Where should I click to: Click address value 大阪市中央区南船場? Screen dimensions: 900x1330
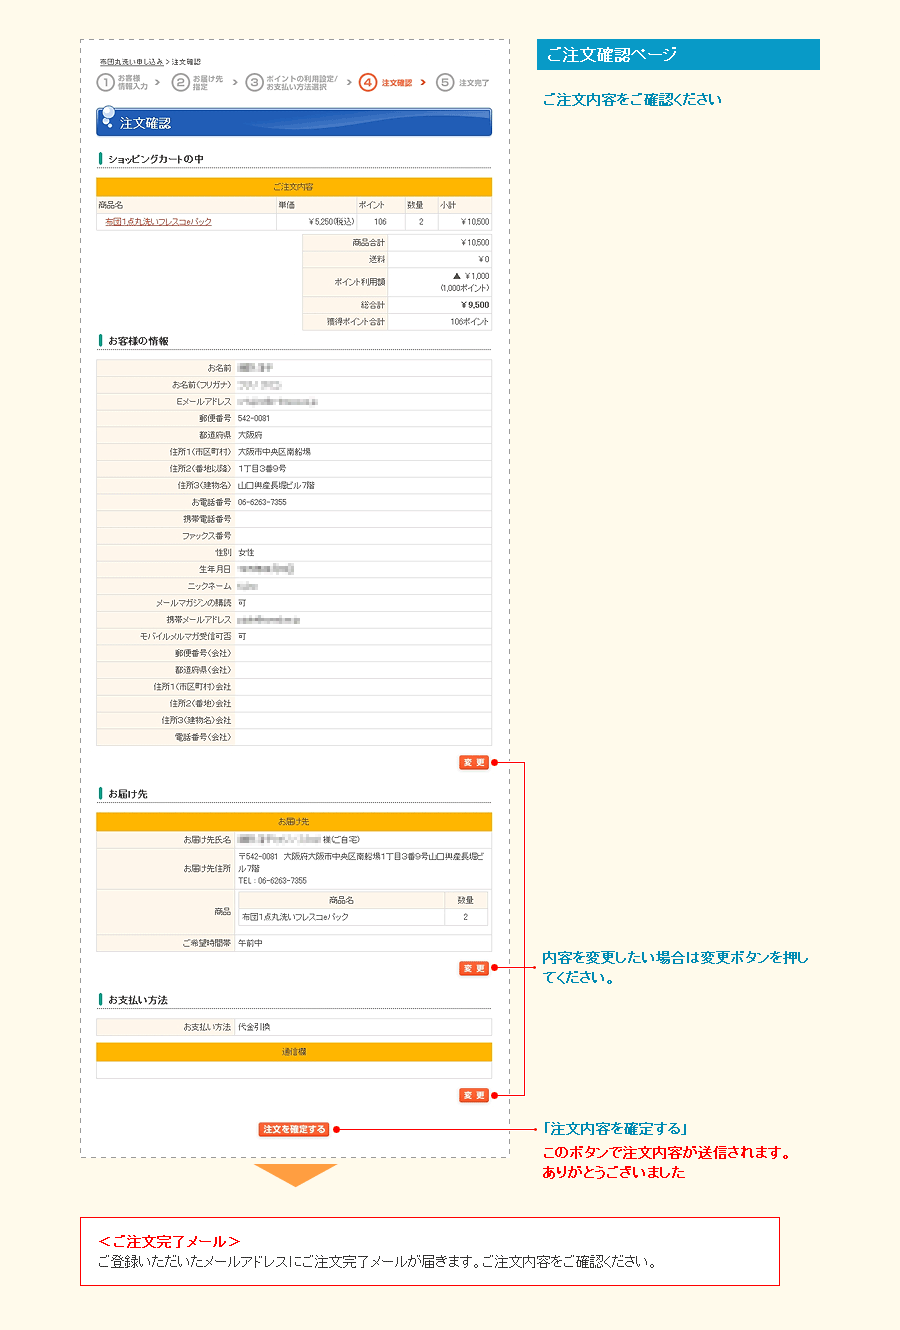[x=274, y=452]
